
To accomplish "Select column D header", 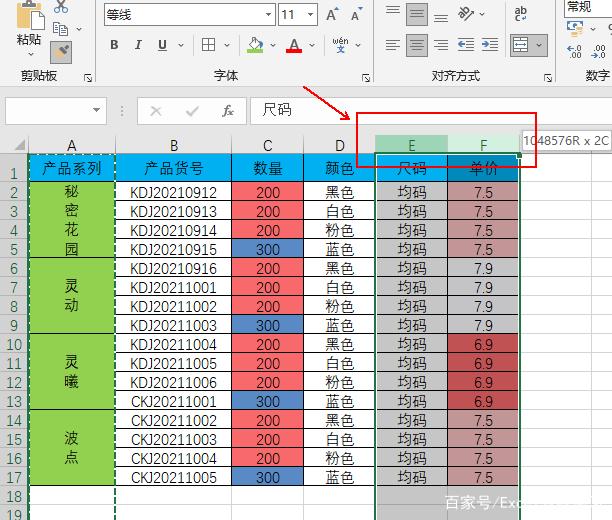I will (340, 146).
